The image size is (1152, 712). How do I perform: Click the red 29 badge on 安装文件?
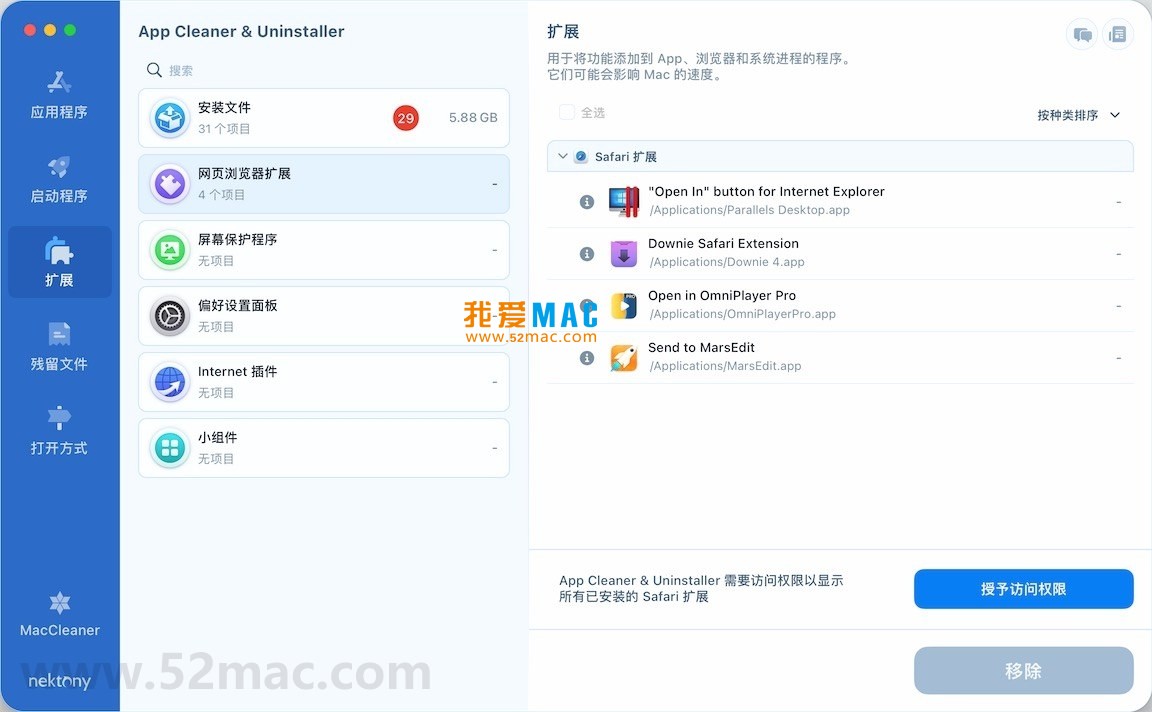tap(406, 118)
